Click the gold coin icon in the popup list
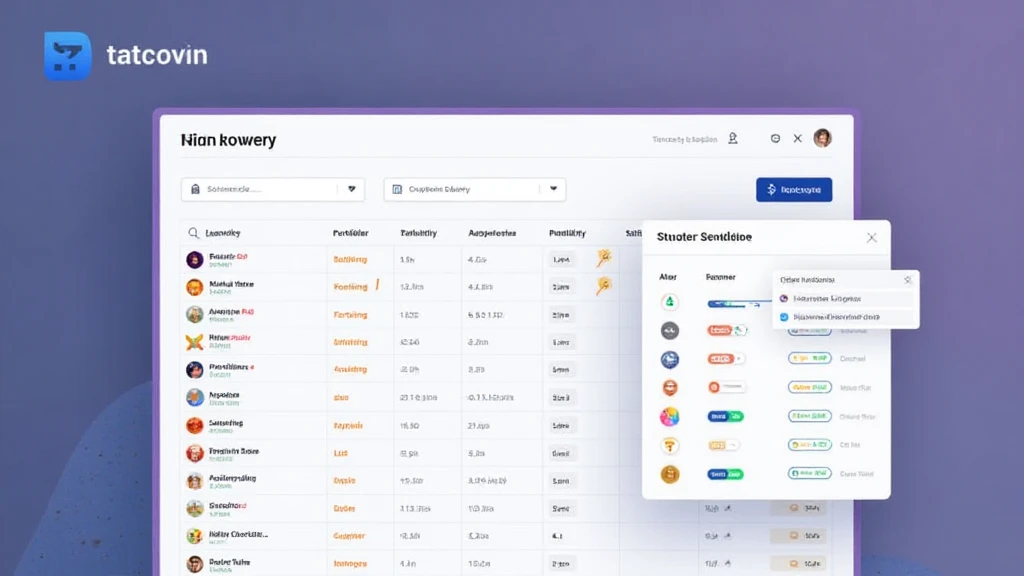This screenshot has height=576, width=1024. pyautogui.click(x=669, y=474)
